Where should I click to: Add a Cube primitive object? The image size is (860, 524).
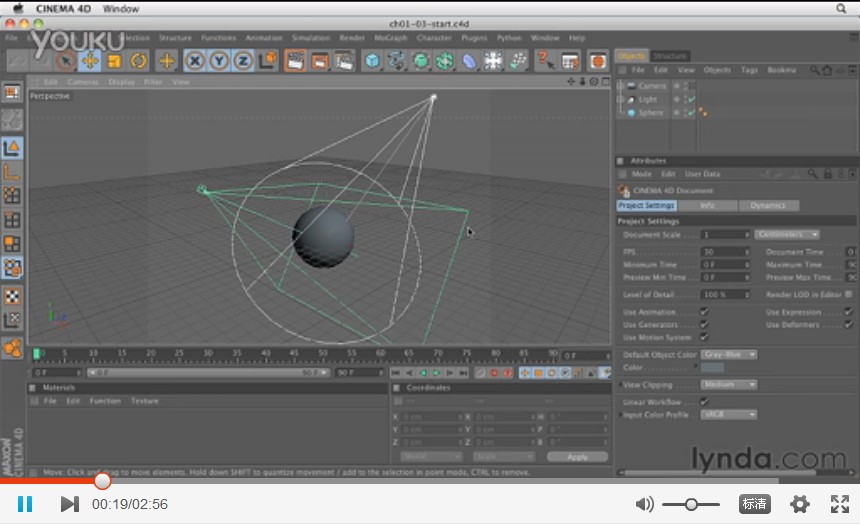[x=372, y=61]
